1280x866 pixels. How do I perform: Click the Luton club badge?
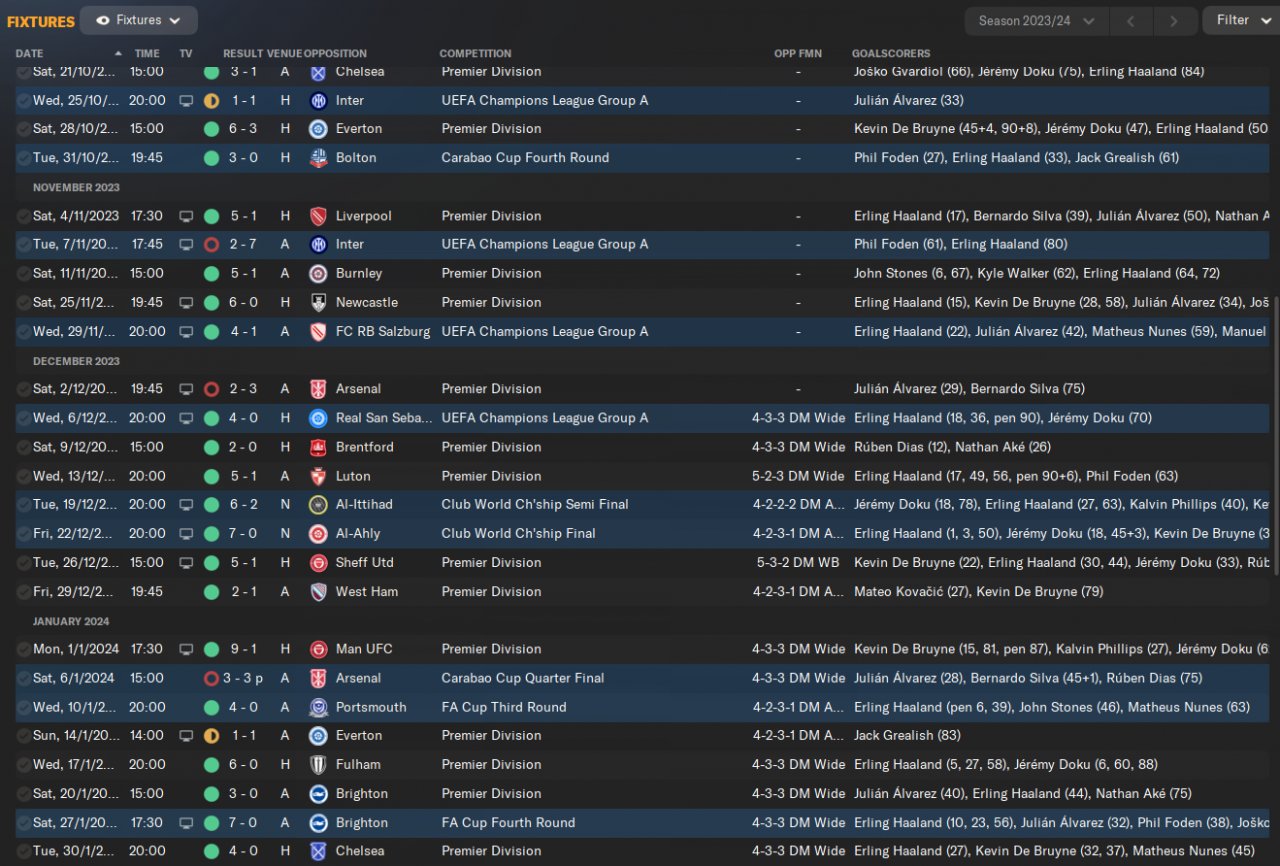318,476
